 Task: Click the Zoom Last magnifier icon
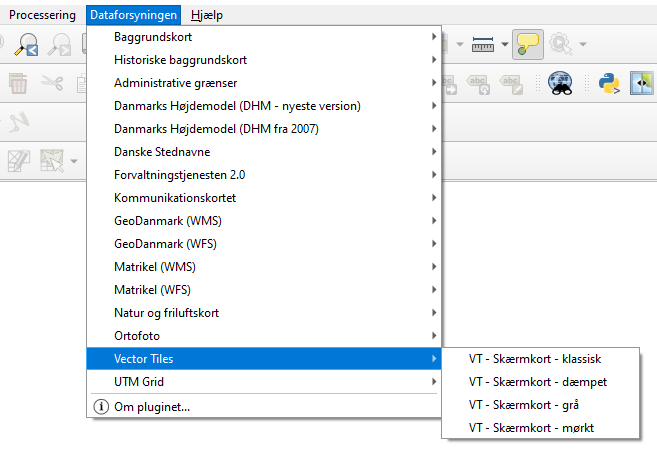coord(26,44)
